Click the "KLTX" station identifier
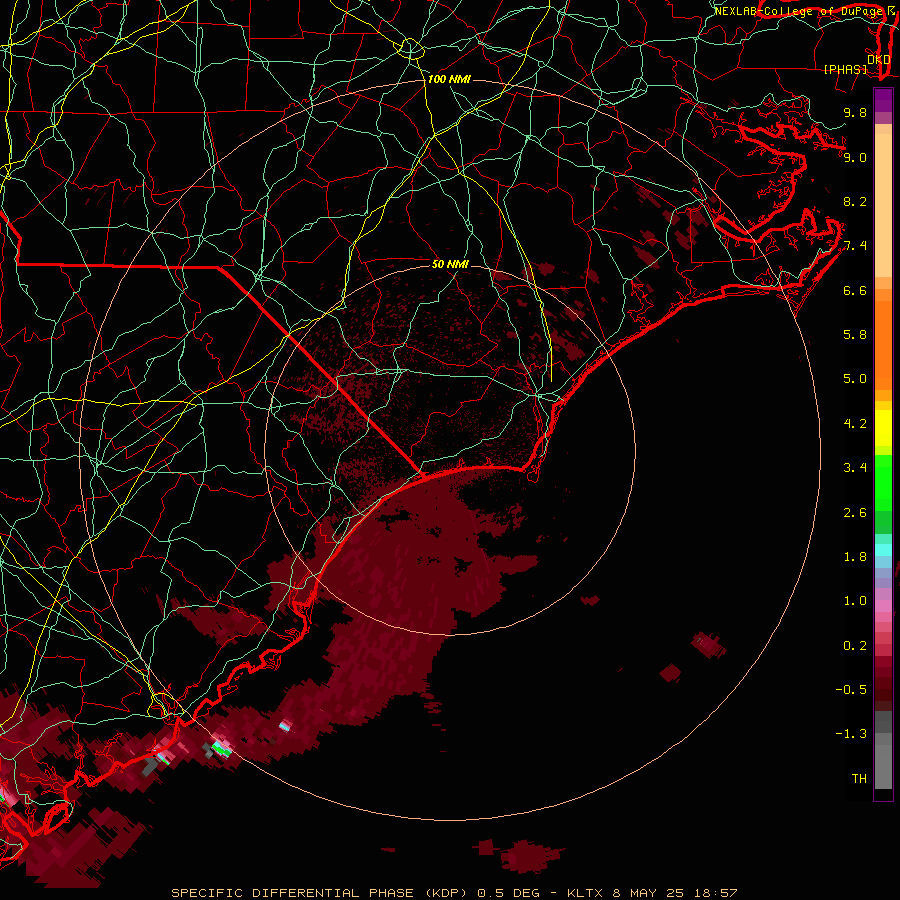This screenshot has height=900, width=900. (585, 893)
